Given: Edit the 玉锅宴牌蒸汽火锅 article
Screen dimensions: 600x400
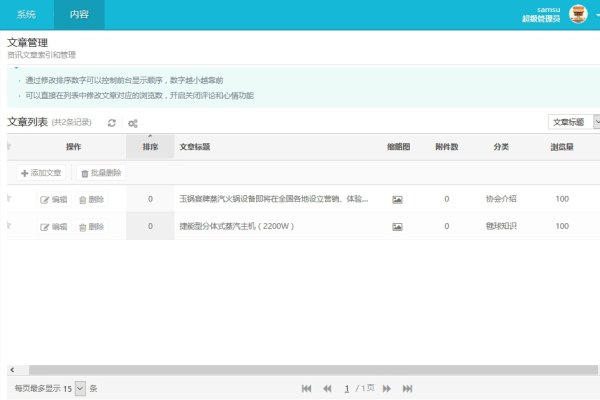Looking at the screenshot, I should point(54,199).
